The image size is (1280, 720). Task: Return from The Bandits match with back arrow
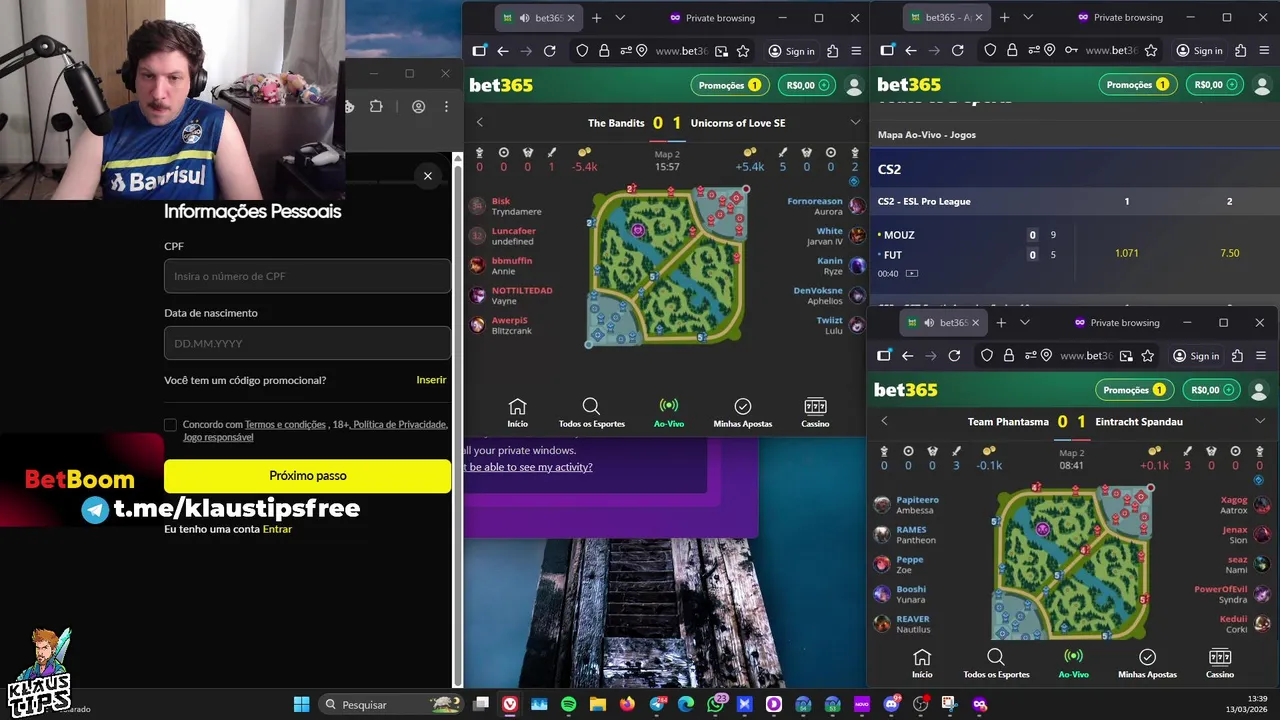click(479, 122)
